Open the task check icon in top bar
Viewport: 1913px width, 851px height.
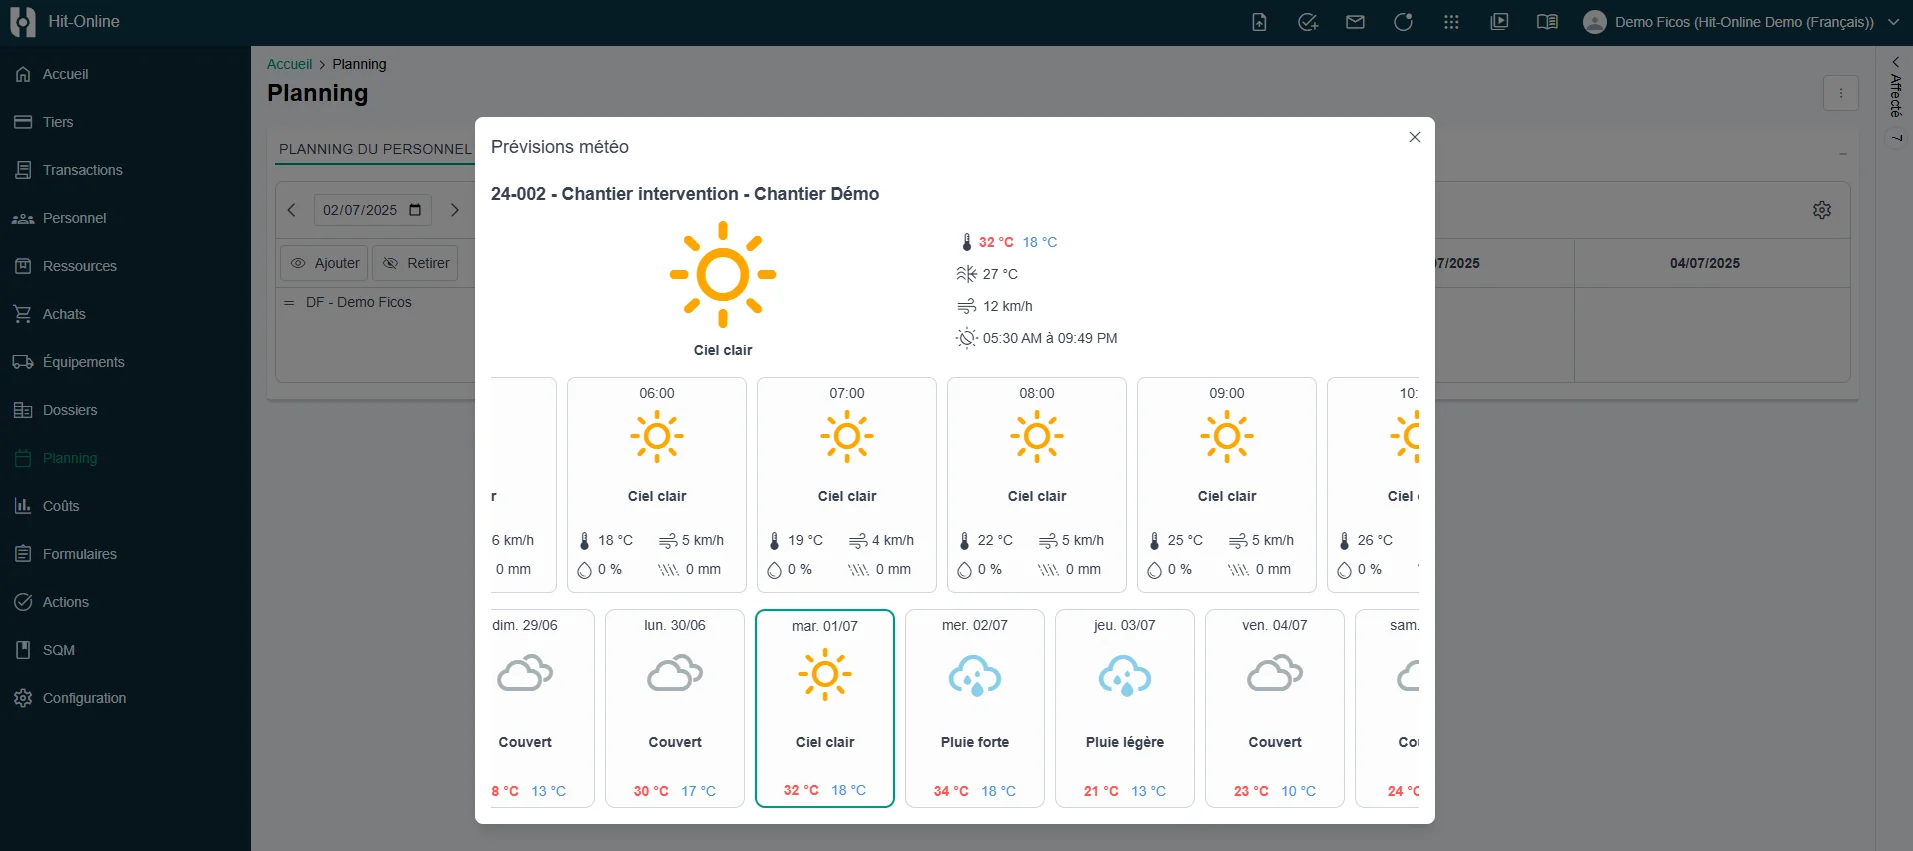click(x=1307, y=22)
